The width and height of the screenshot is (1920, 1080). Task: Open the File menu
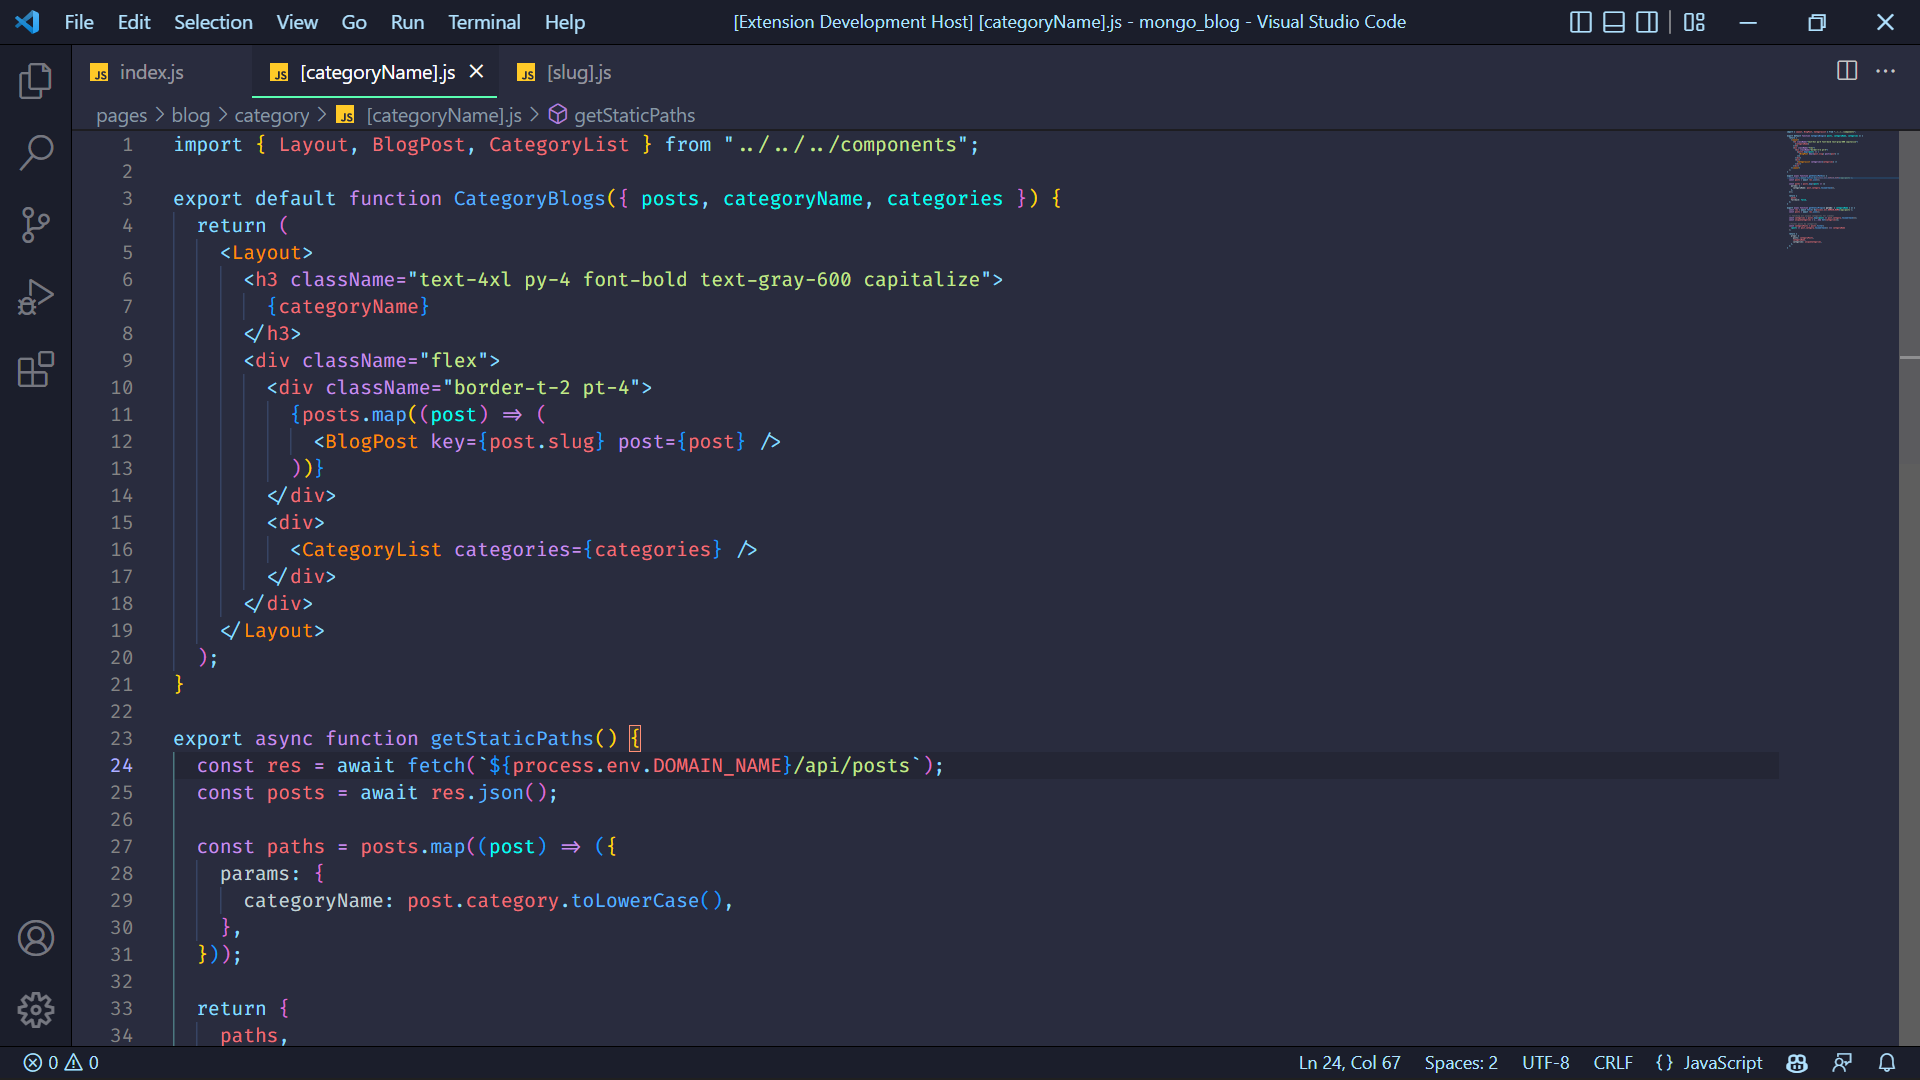tap(79, 22)
